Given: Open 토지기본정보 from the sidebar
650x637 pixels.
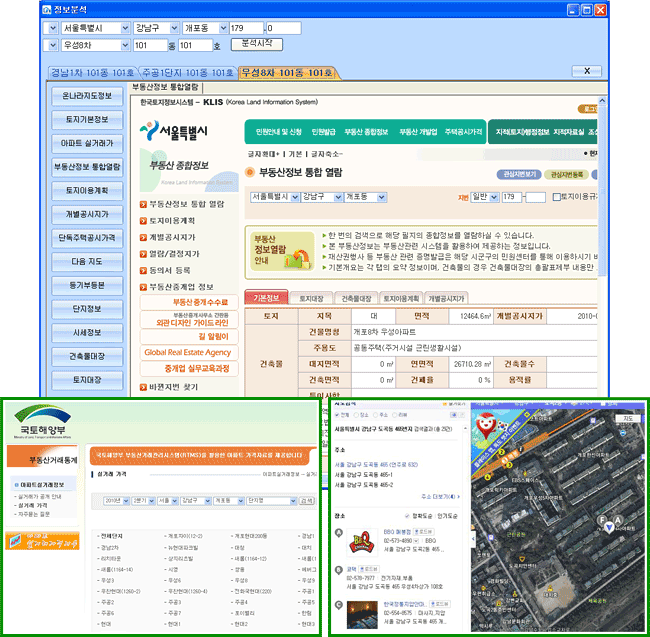Looking at the screenshot, I should [x=87, y=120].
